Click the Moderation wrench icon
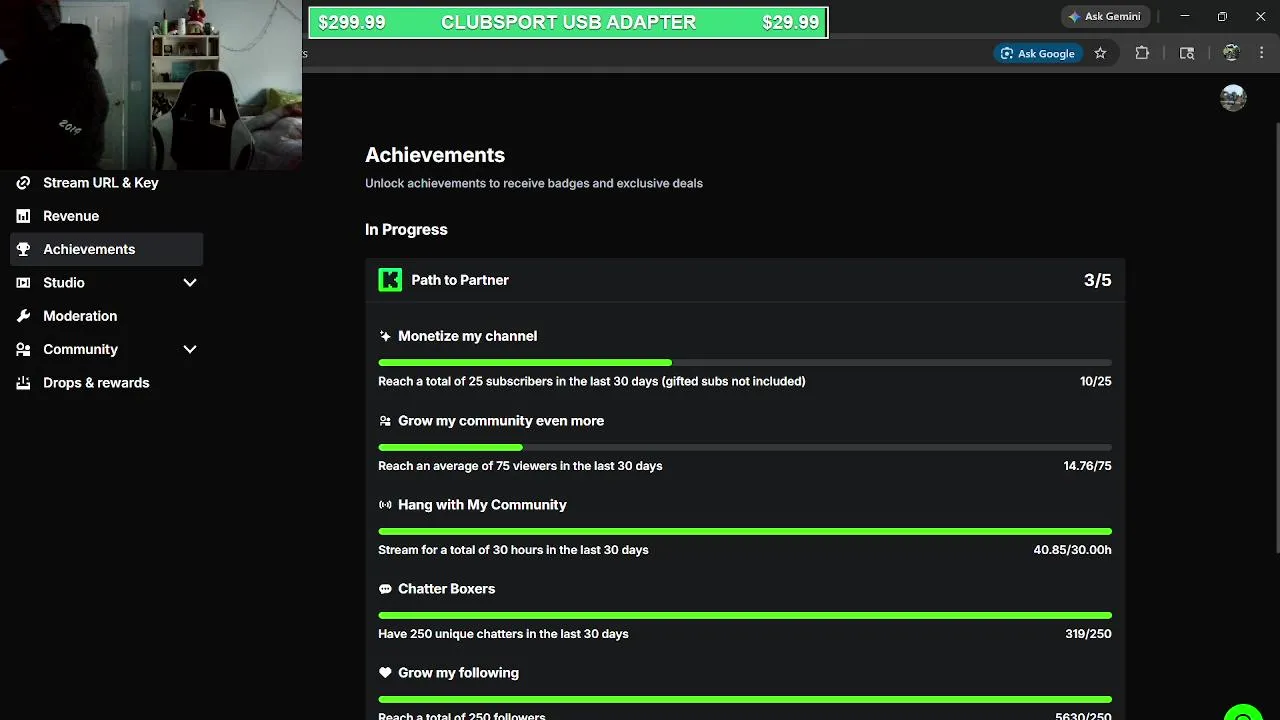Viewport: 1280px width, 720px height. 23,316
